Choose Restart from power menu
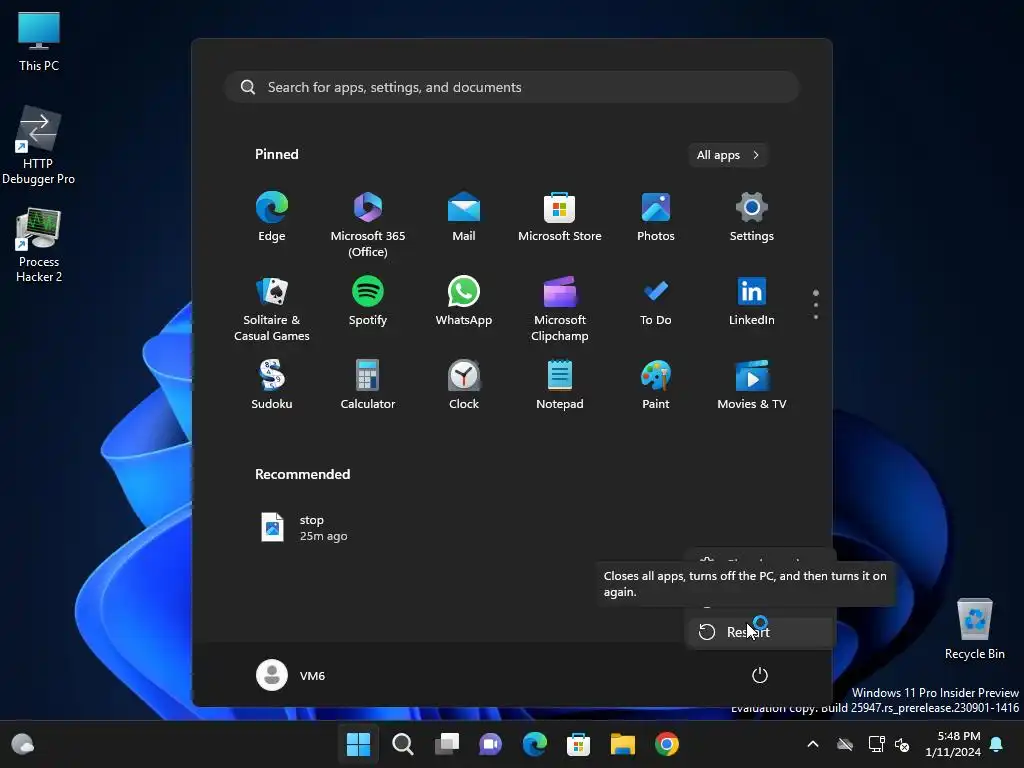 point(760,632)
